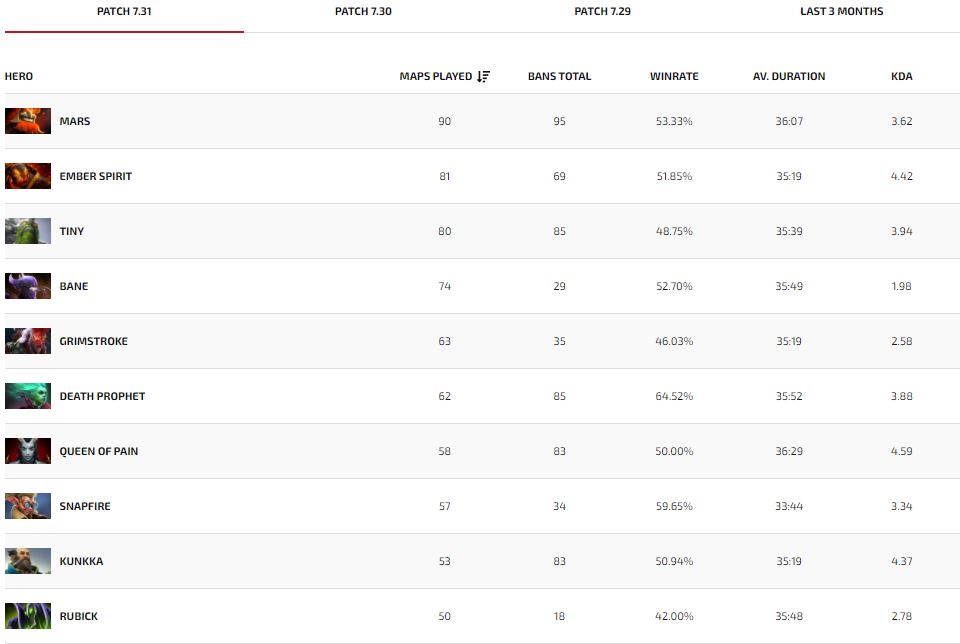Sort the table by Bans Total
The image size is (960, 644).
click(x=559, y=76)
